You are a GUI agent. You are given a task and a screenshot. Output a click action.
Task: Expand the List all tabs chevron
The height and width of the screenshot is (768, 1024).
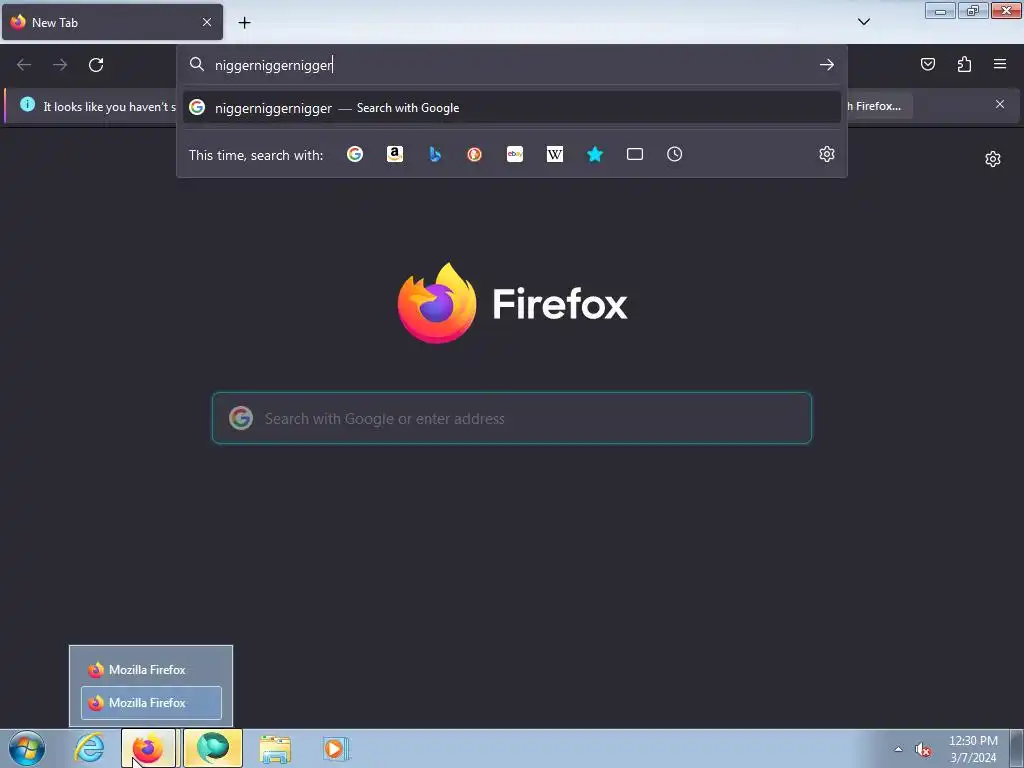pyautogui.click(x=863, y=22)
